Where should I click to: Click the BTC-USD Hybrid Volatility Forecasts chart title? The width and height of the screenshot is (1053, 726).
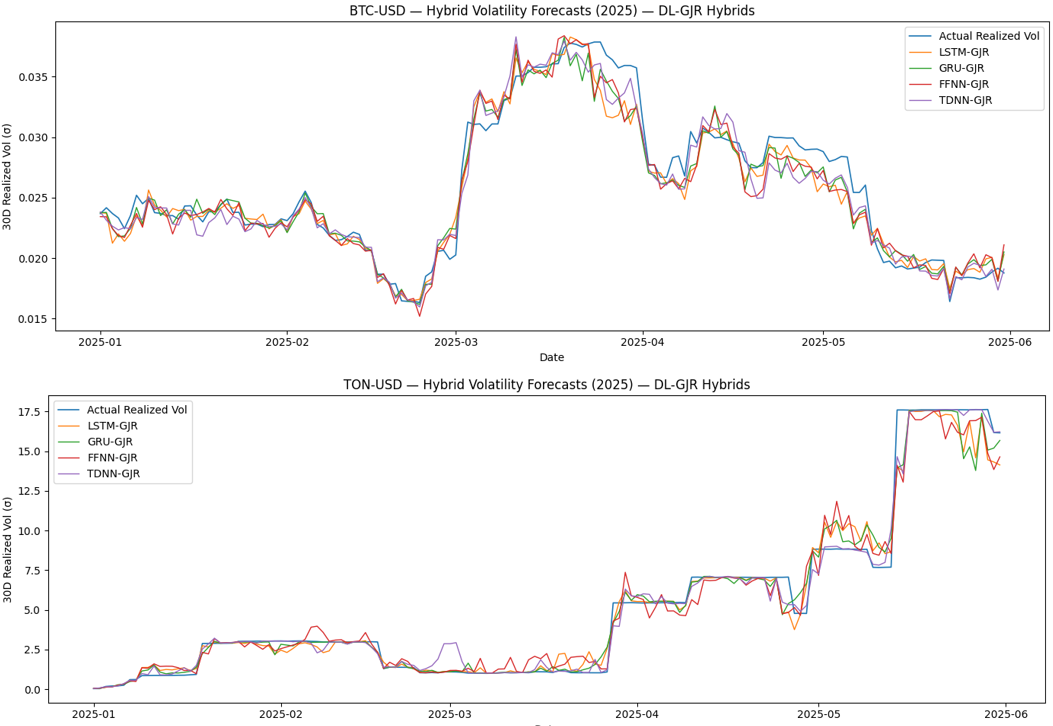point(551,11)
